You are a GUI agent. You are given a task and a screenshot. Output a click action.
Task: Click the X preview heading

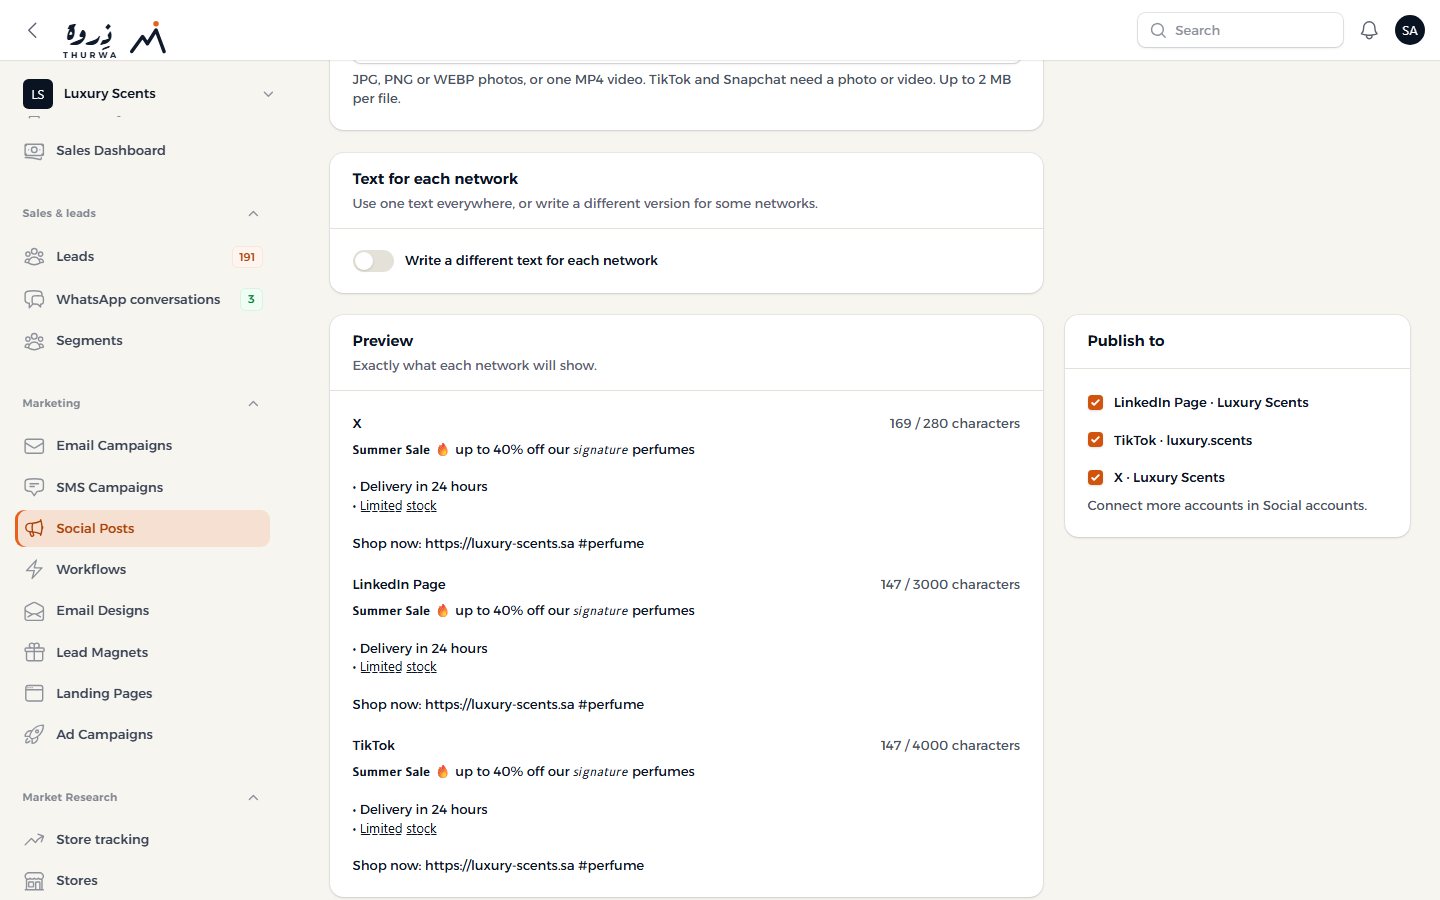[357, 424]
